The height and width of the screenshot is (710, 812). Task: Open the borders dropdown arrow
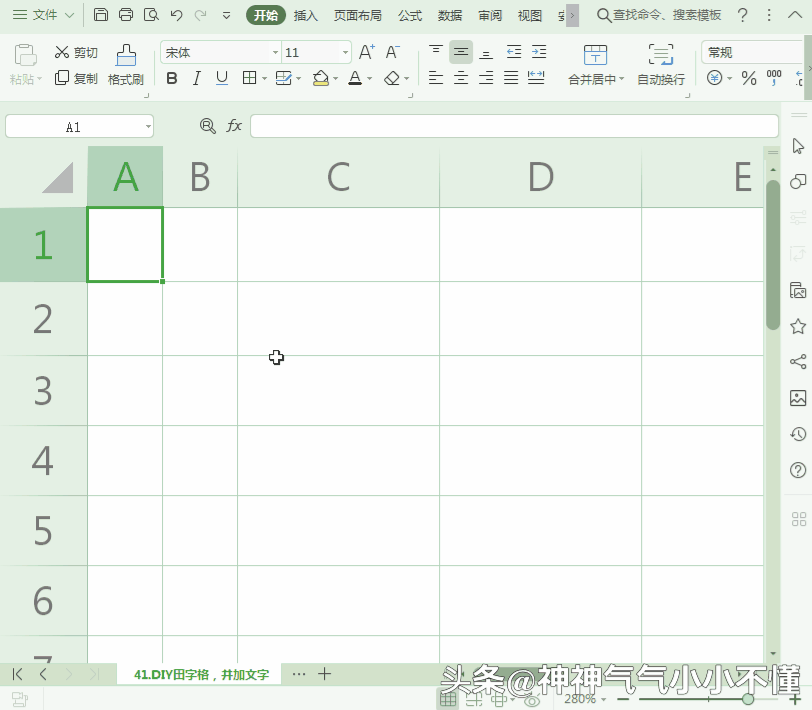click(x=264, y=79)
